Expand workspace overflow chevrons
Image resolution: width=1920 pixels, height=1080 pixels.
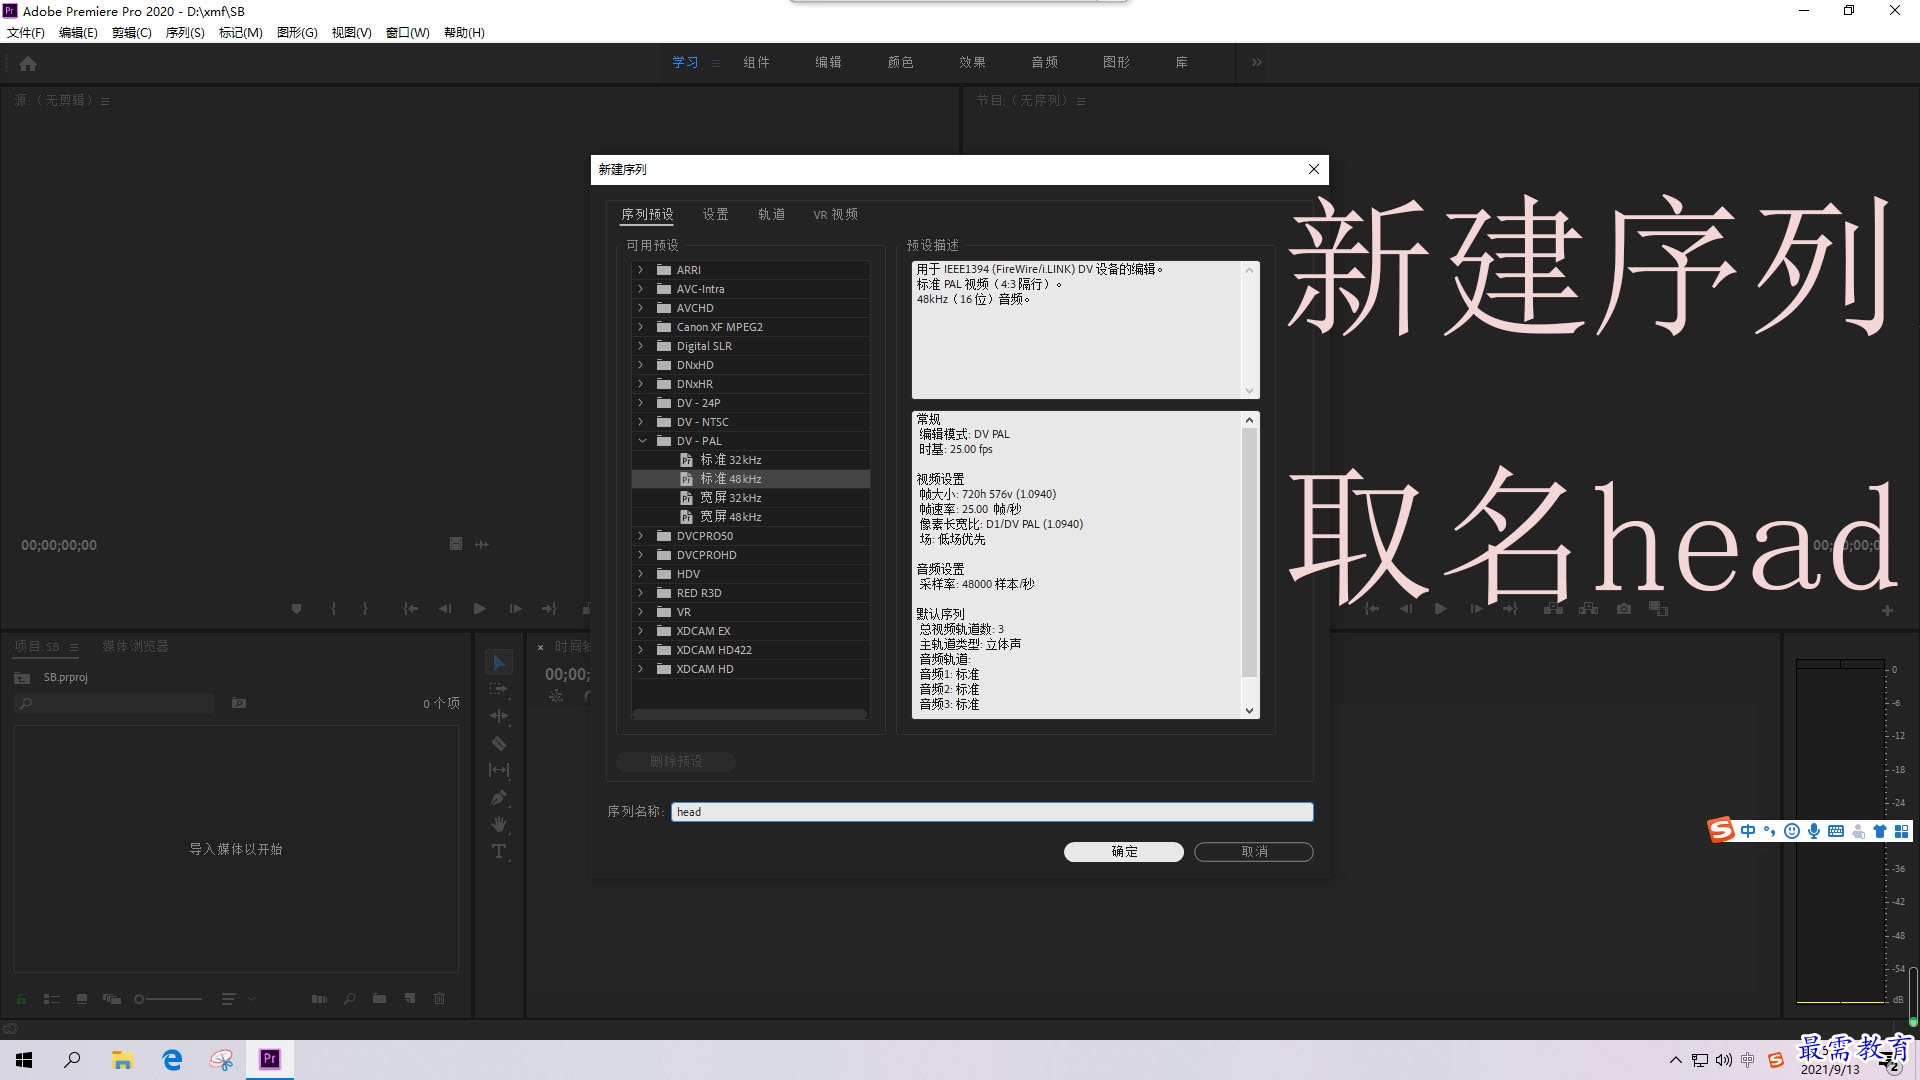[x=1256, y=62]
